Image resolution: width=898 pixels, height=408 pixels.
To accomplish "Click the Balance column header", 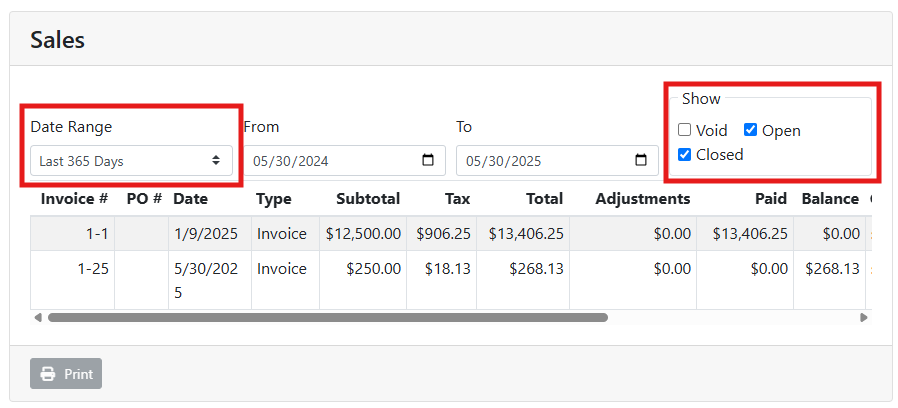I will tap(830, 199).
